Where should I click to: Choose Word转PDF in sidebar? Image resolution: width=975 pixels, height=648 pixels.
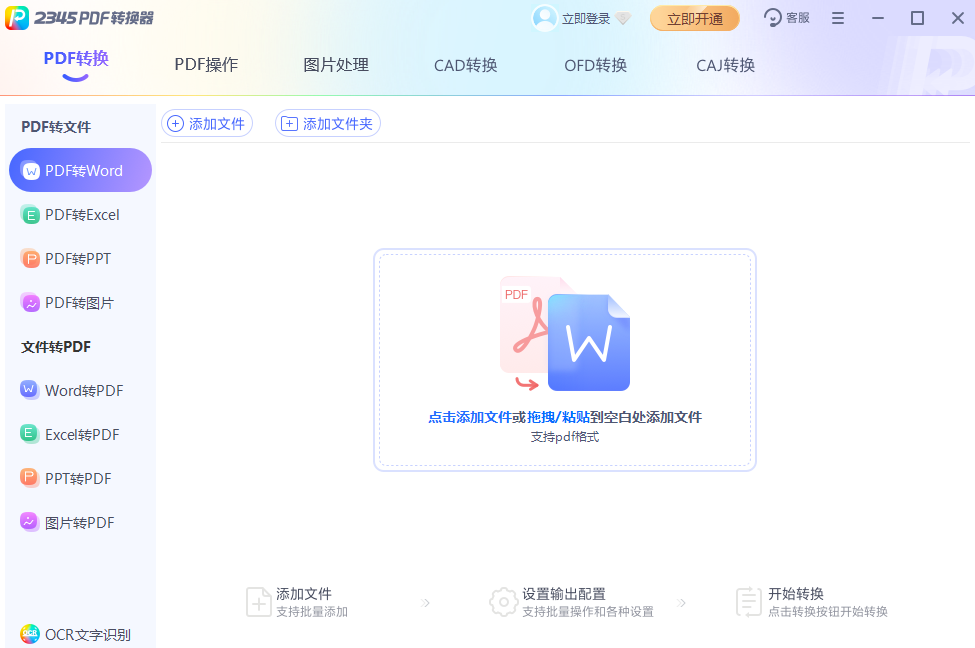click(79, 391)
